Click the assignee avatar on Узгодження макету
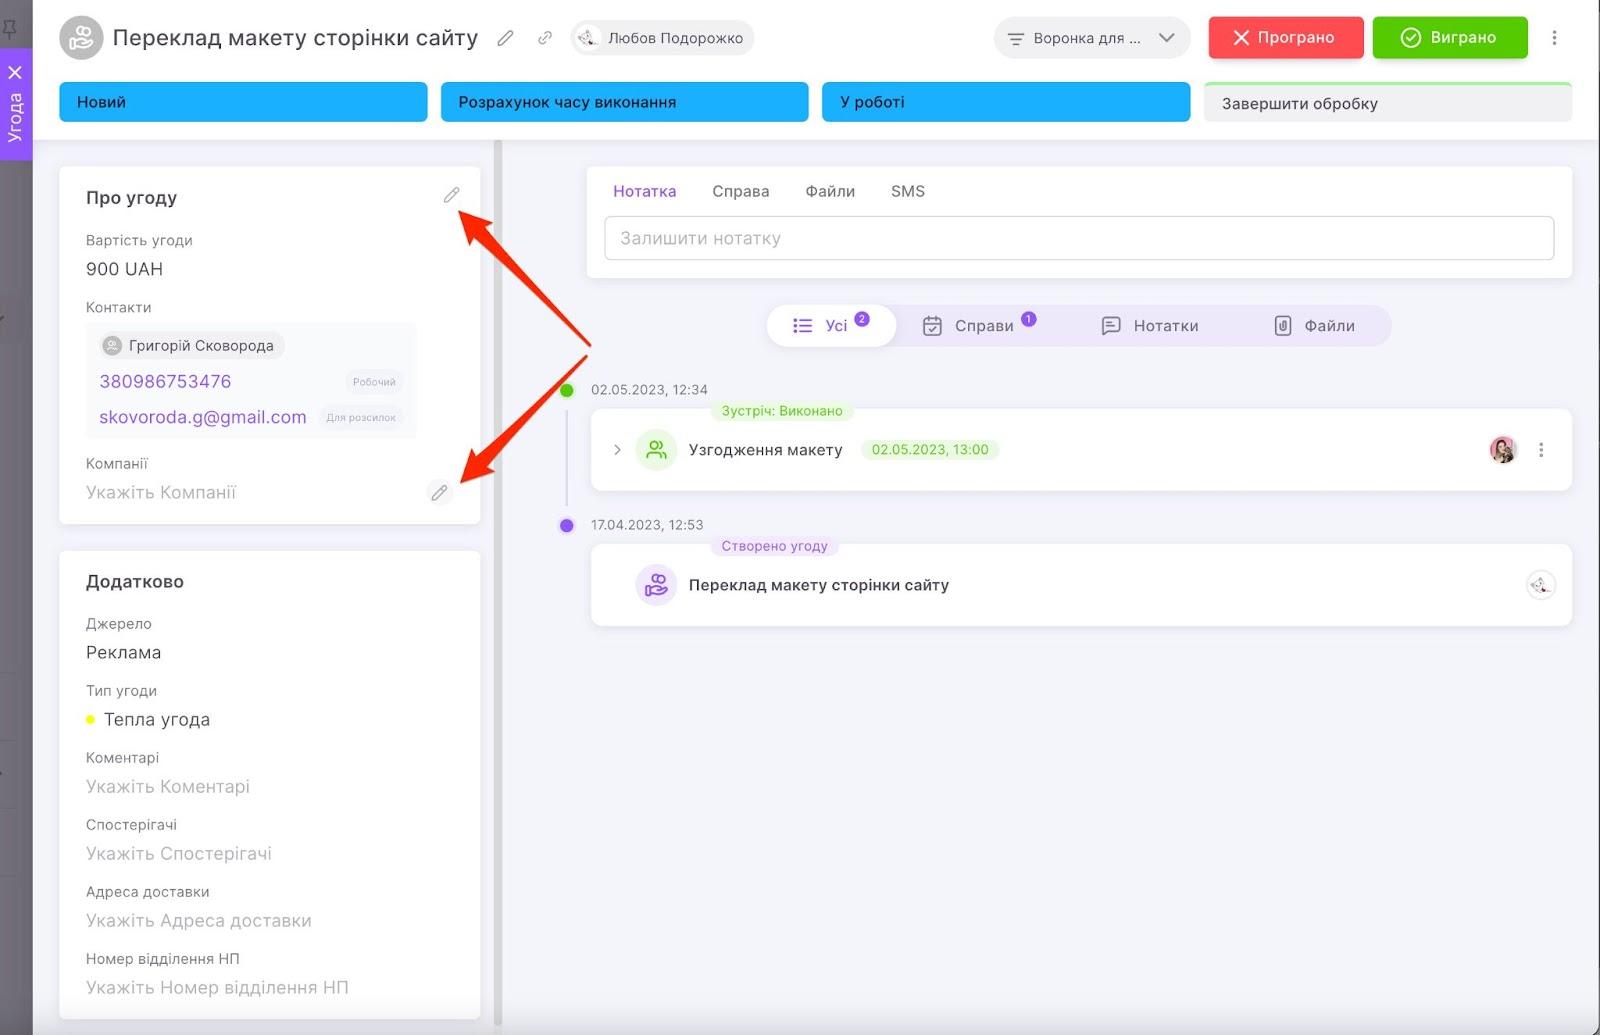Viewport: 1600px width, 1035px height. (x=1503, y=450)
